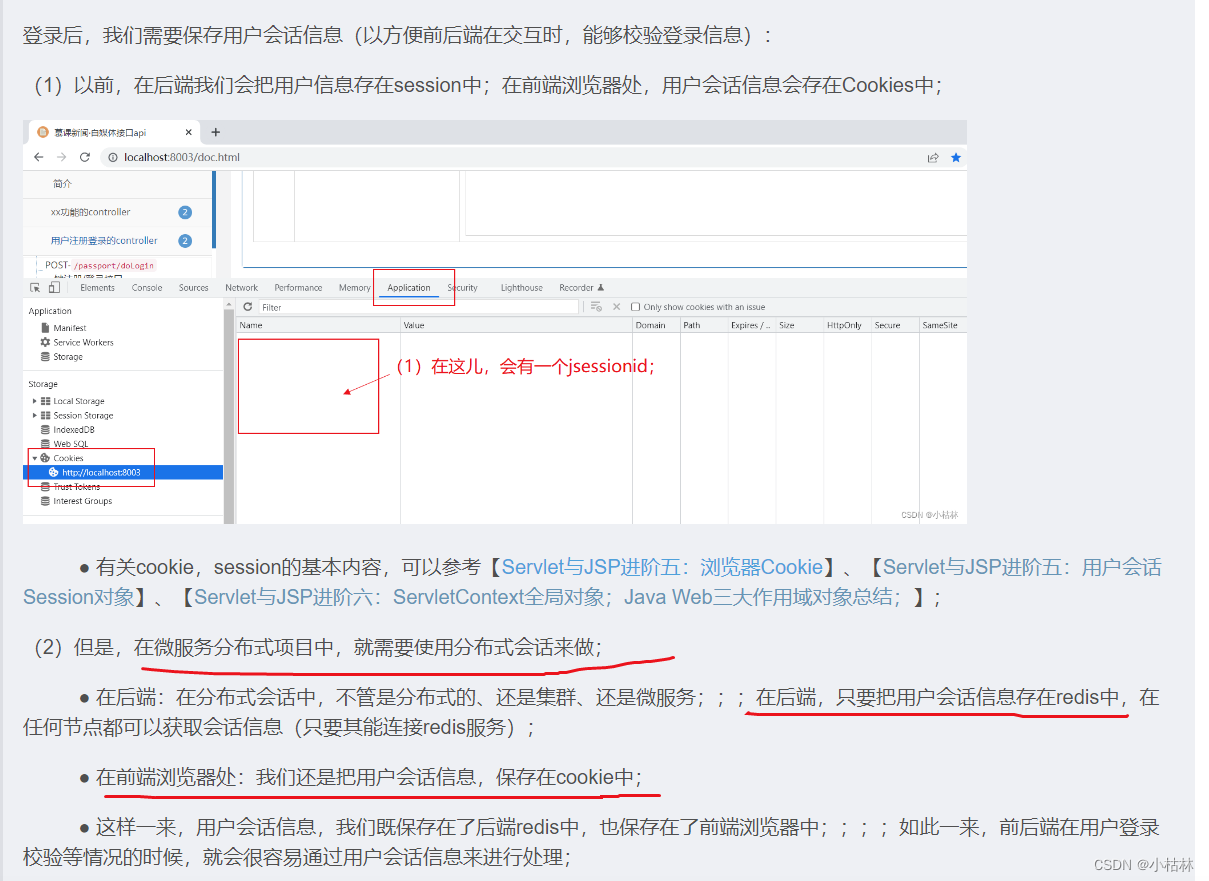Image resolution: width=1209 pixels, height=881 pixels.
Task: Select Service Workers in Application sidebar
Action: (83, 342)
